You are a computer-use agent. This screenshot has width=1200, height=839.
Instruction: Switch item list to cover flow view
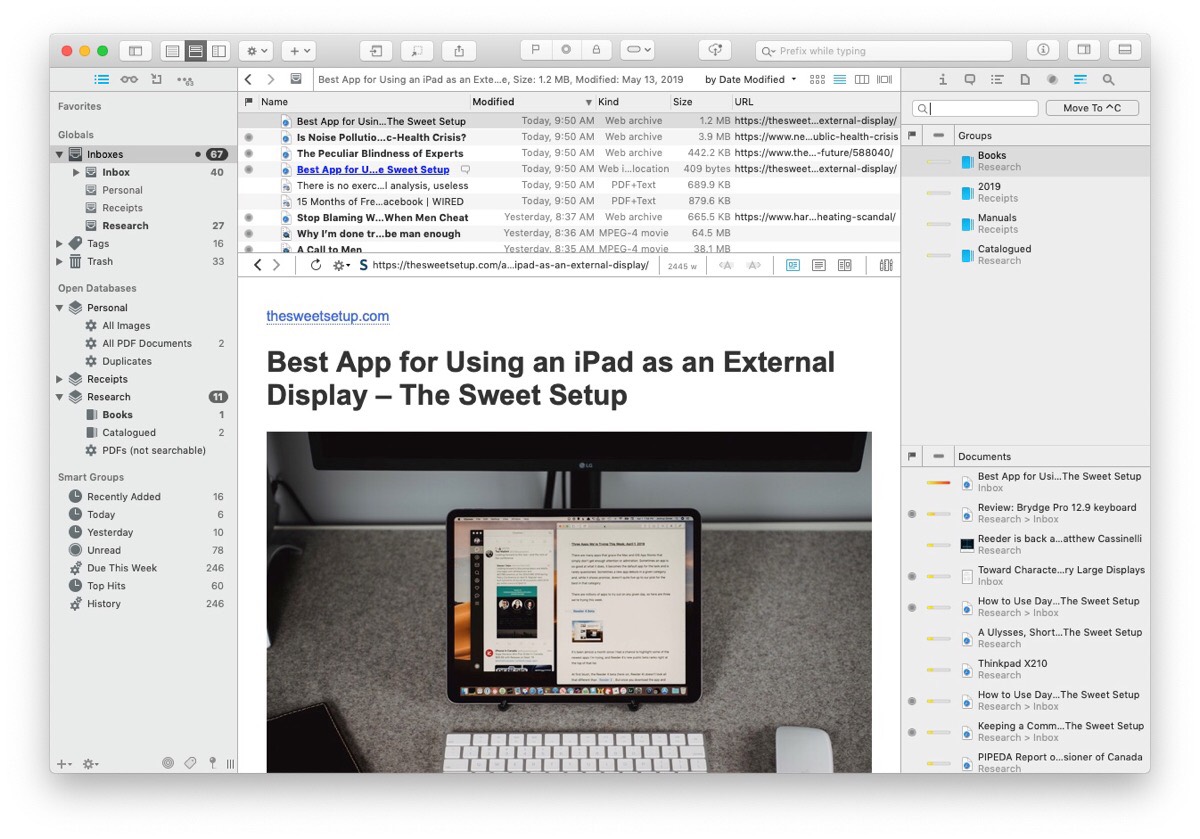tap(884, 79)
